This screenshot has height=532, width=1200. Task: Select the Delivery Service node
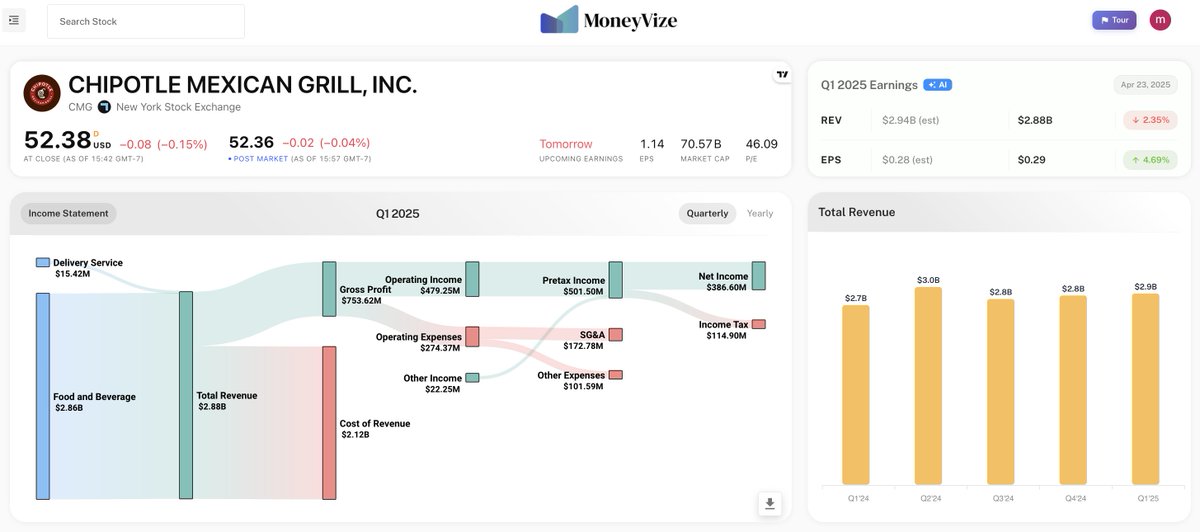point(42,262)
